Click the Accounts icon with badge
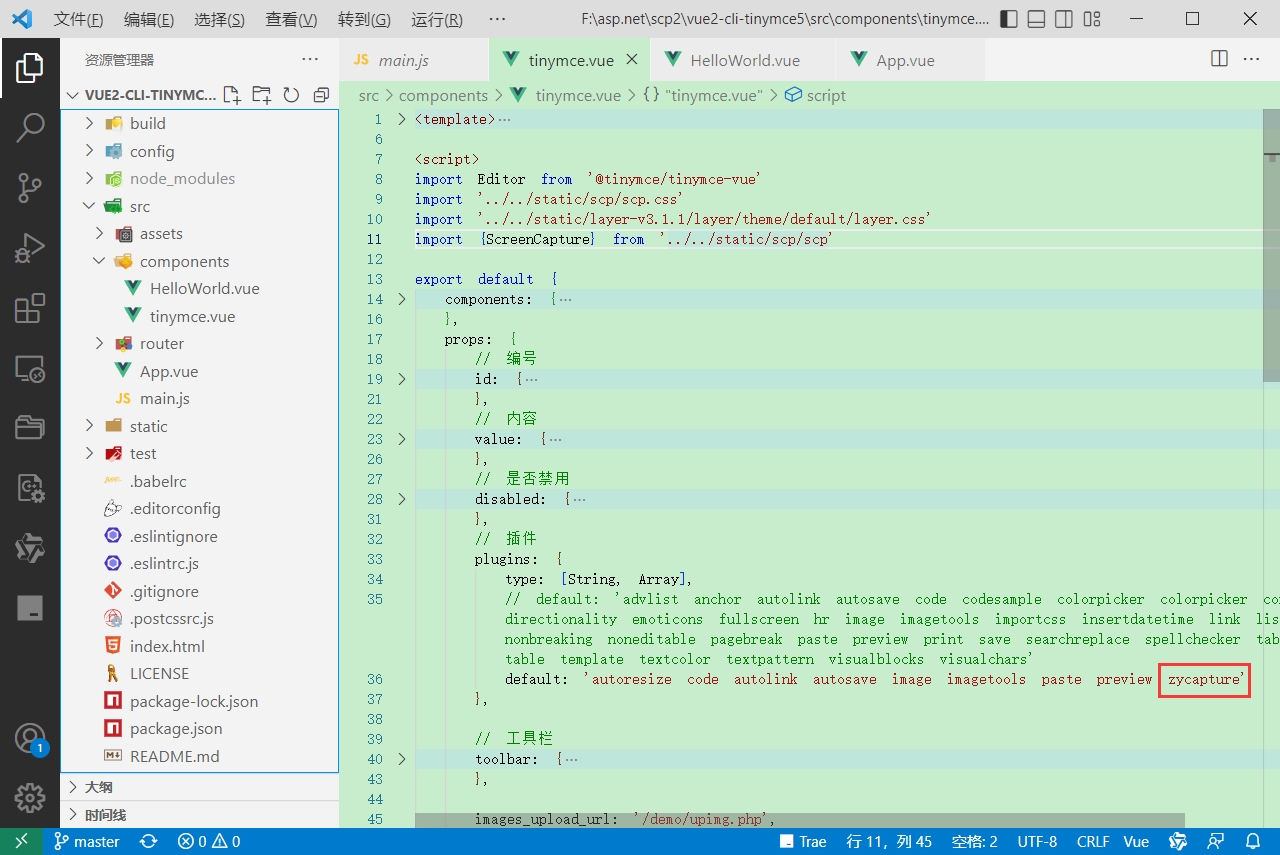 [x=30, y=740]
